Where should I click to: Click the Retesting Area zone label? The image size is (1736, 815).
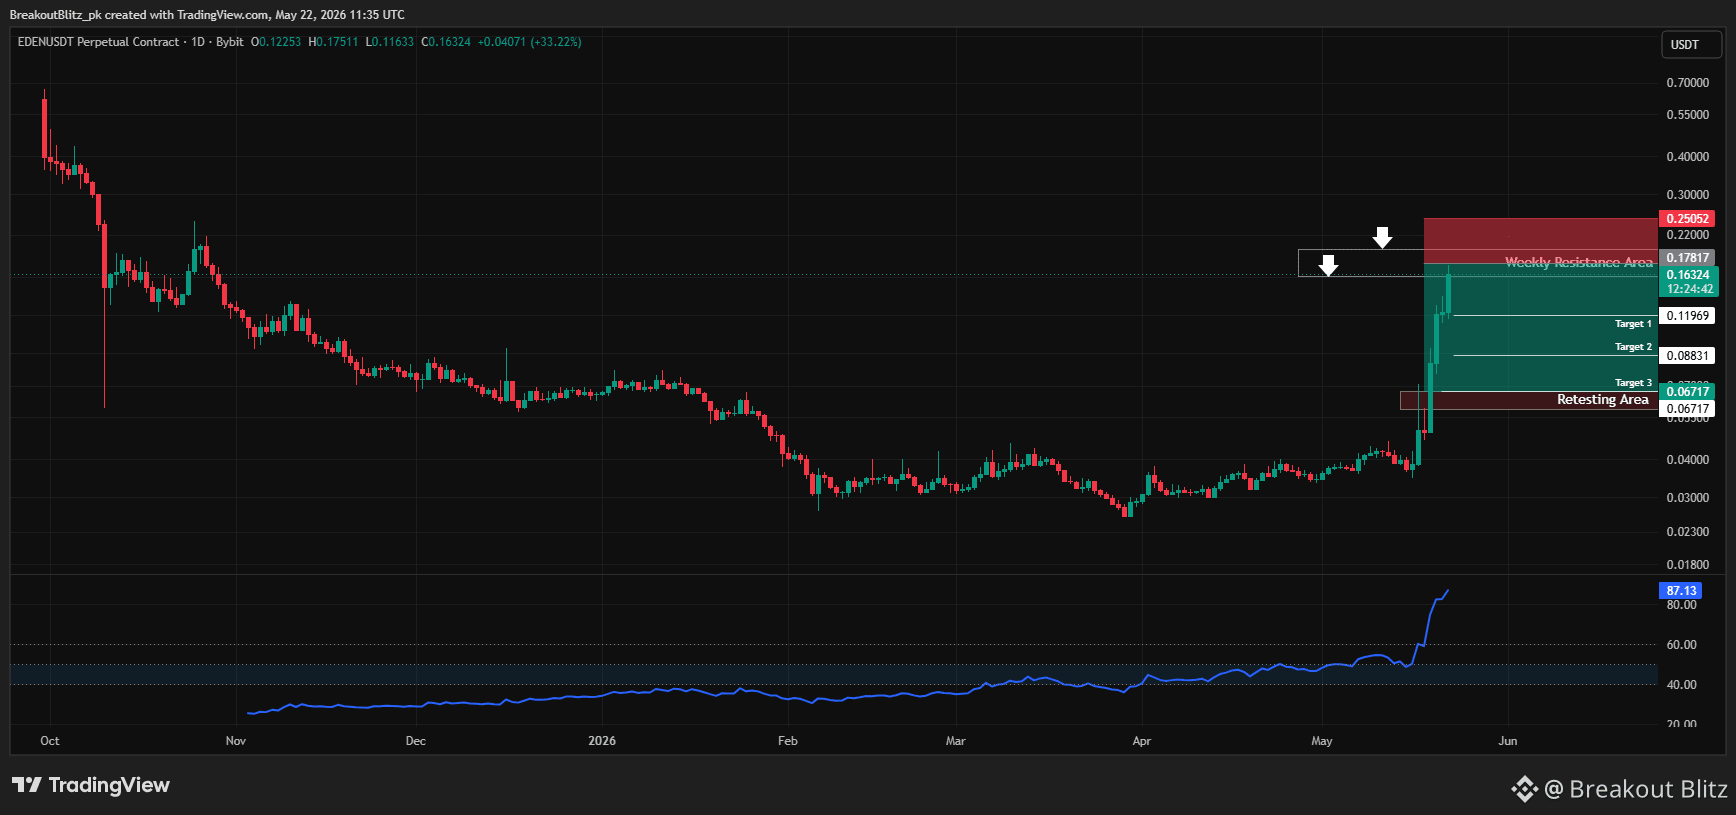pos(1602,400)
